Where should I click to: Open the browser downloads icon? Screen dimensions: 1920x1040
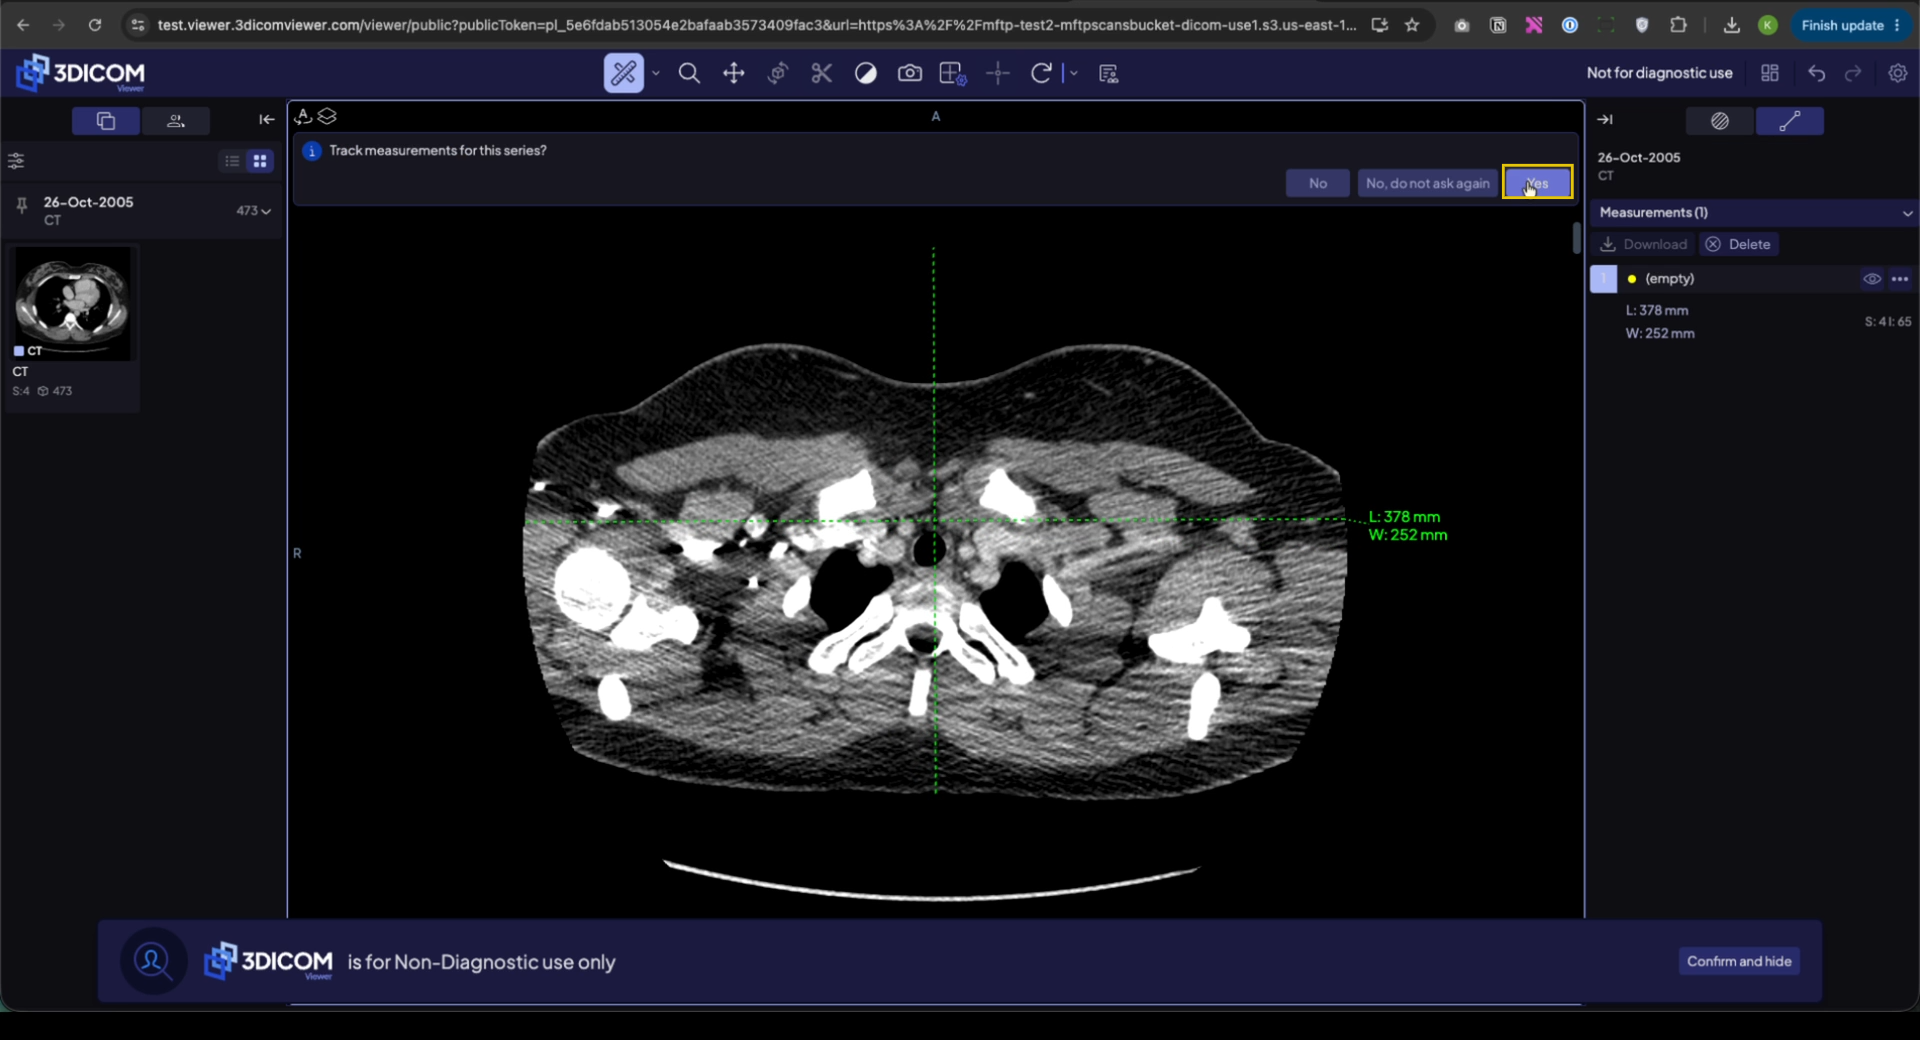(x=1732, y=25)
